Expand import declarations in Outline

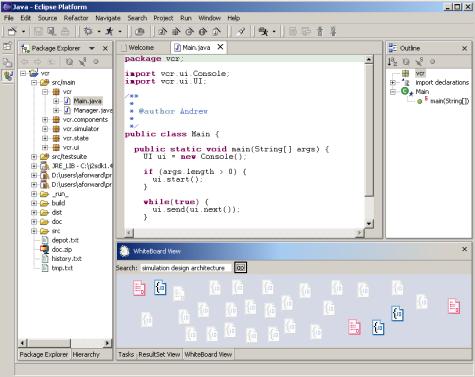393,82
